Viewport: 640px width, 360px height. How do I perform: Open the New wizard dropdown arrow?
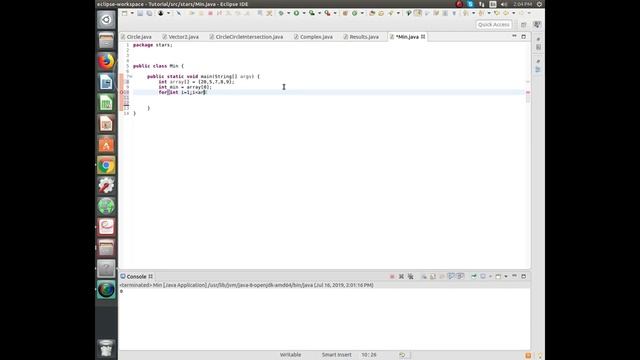click(x=132, y=13)
